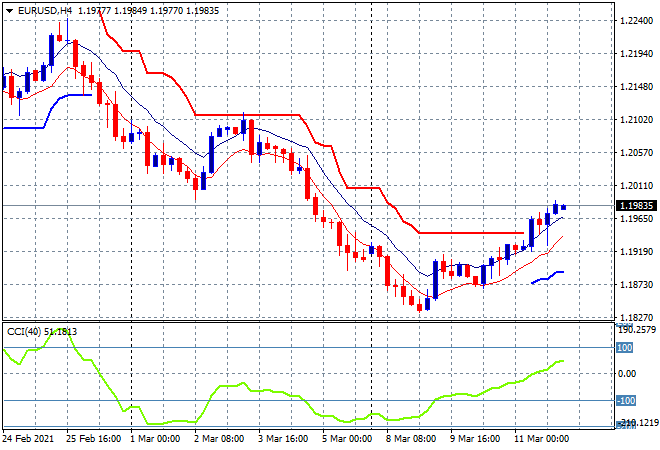Screen dimensions: 660x450
Task: Click the 1.21480 price scale label
Action: click(x=637, y=87)
